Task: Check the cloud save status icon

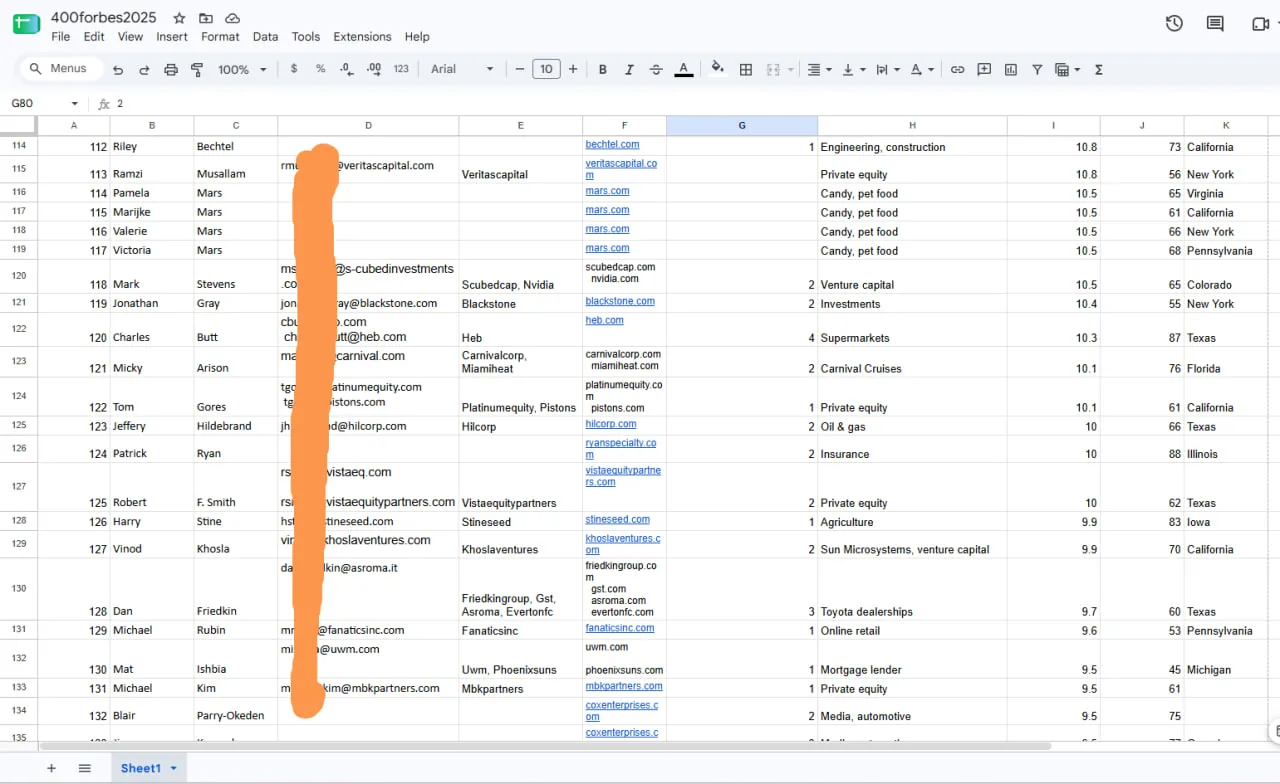Action: click(233, 18)
